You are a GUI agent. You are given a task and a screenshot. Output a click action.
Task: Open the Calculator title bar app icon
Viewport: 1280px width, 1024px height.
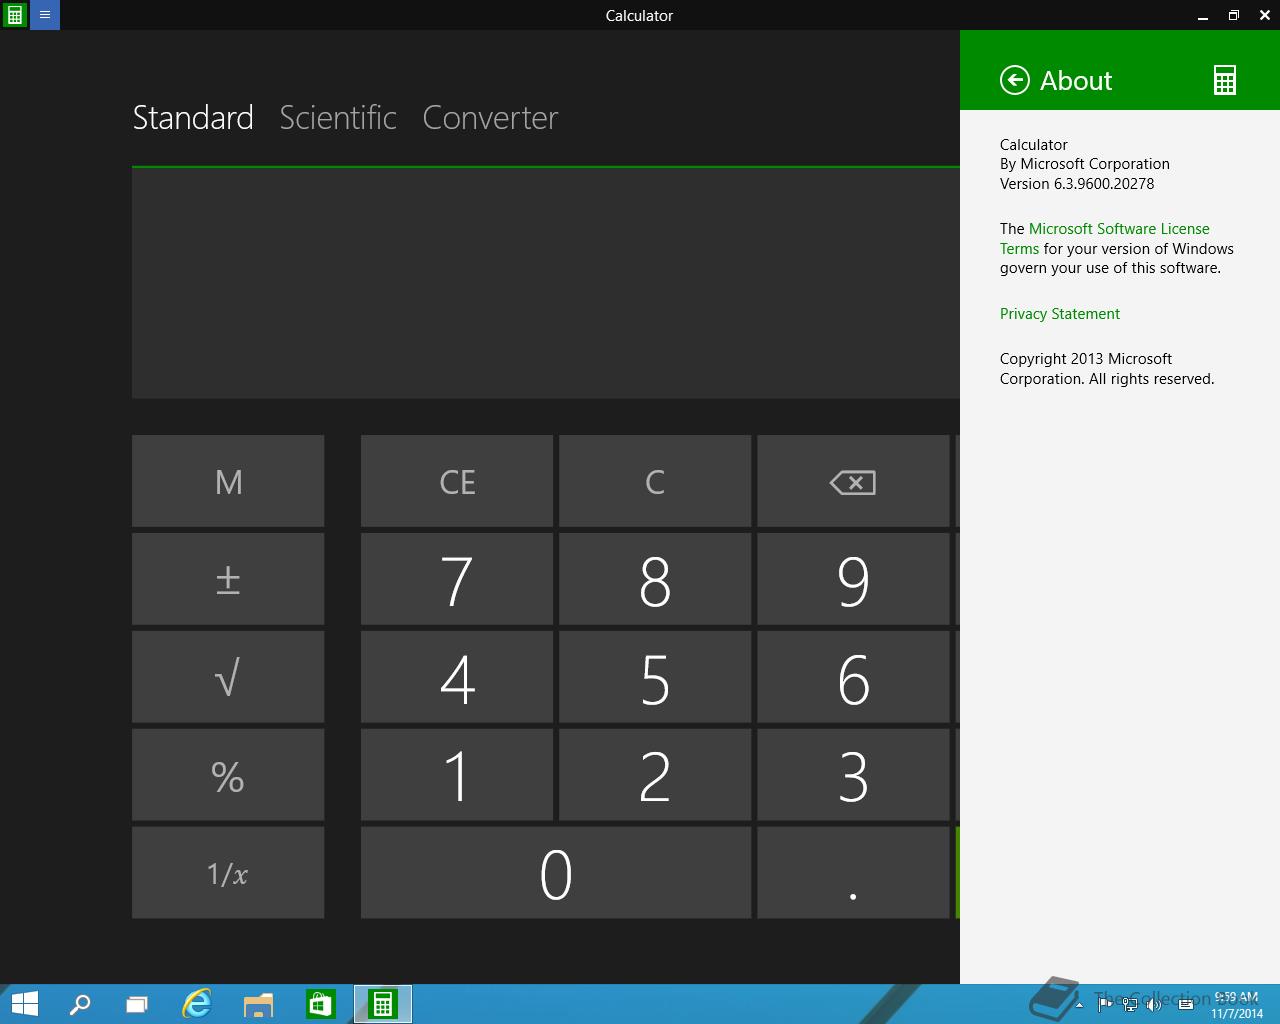[15, 15]
